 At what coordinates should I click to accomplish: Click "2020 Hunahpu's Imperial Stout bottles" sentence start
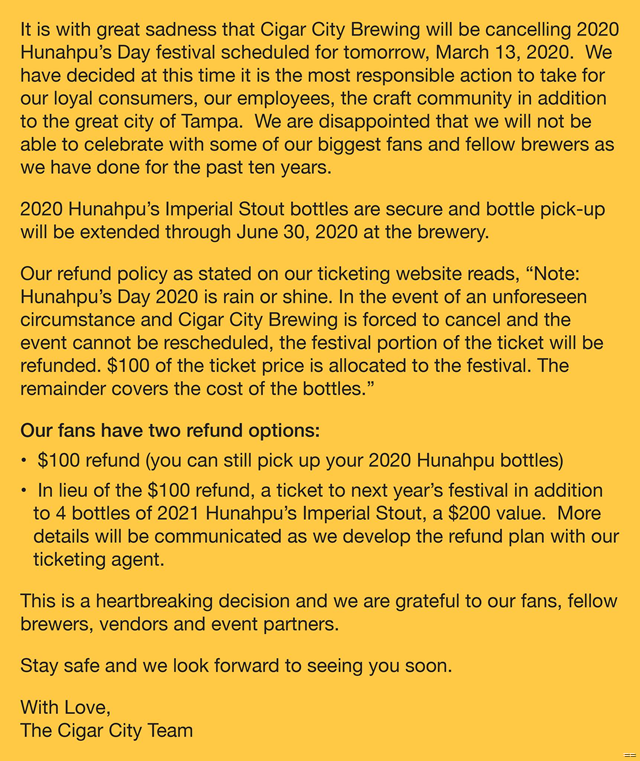pos(184,209)
